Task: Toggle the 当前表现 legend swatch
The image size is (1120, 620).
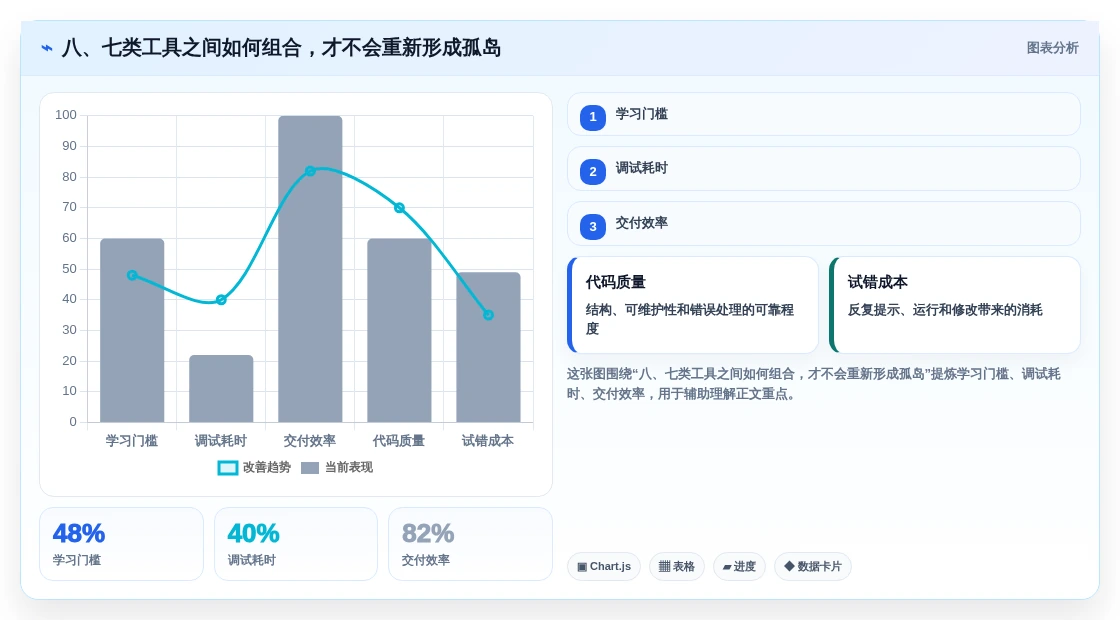Action: 310,468
